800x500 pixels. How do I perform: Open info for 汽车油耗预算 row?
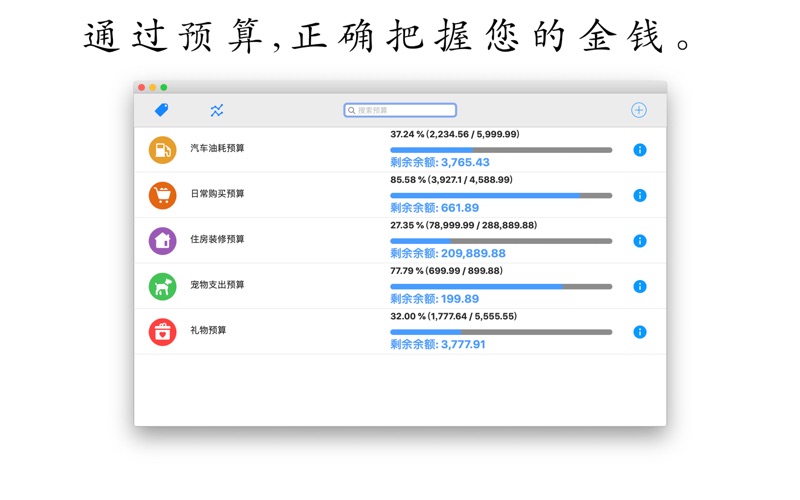640,150
